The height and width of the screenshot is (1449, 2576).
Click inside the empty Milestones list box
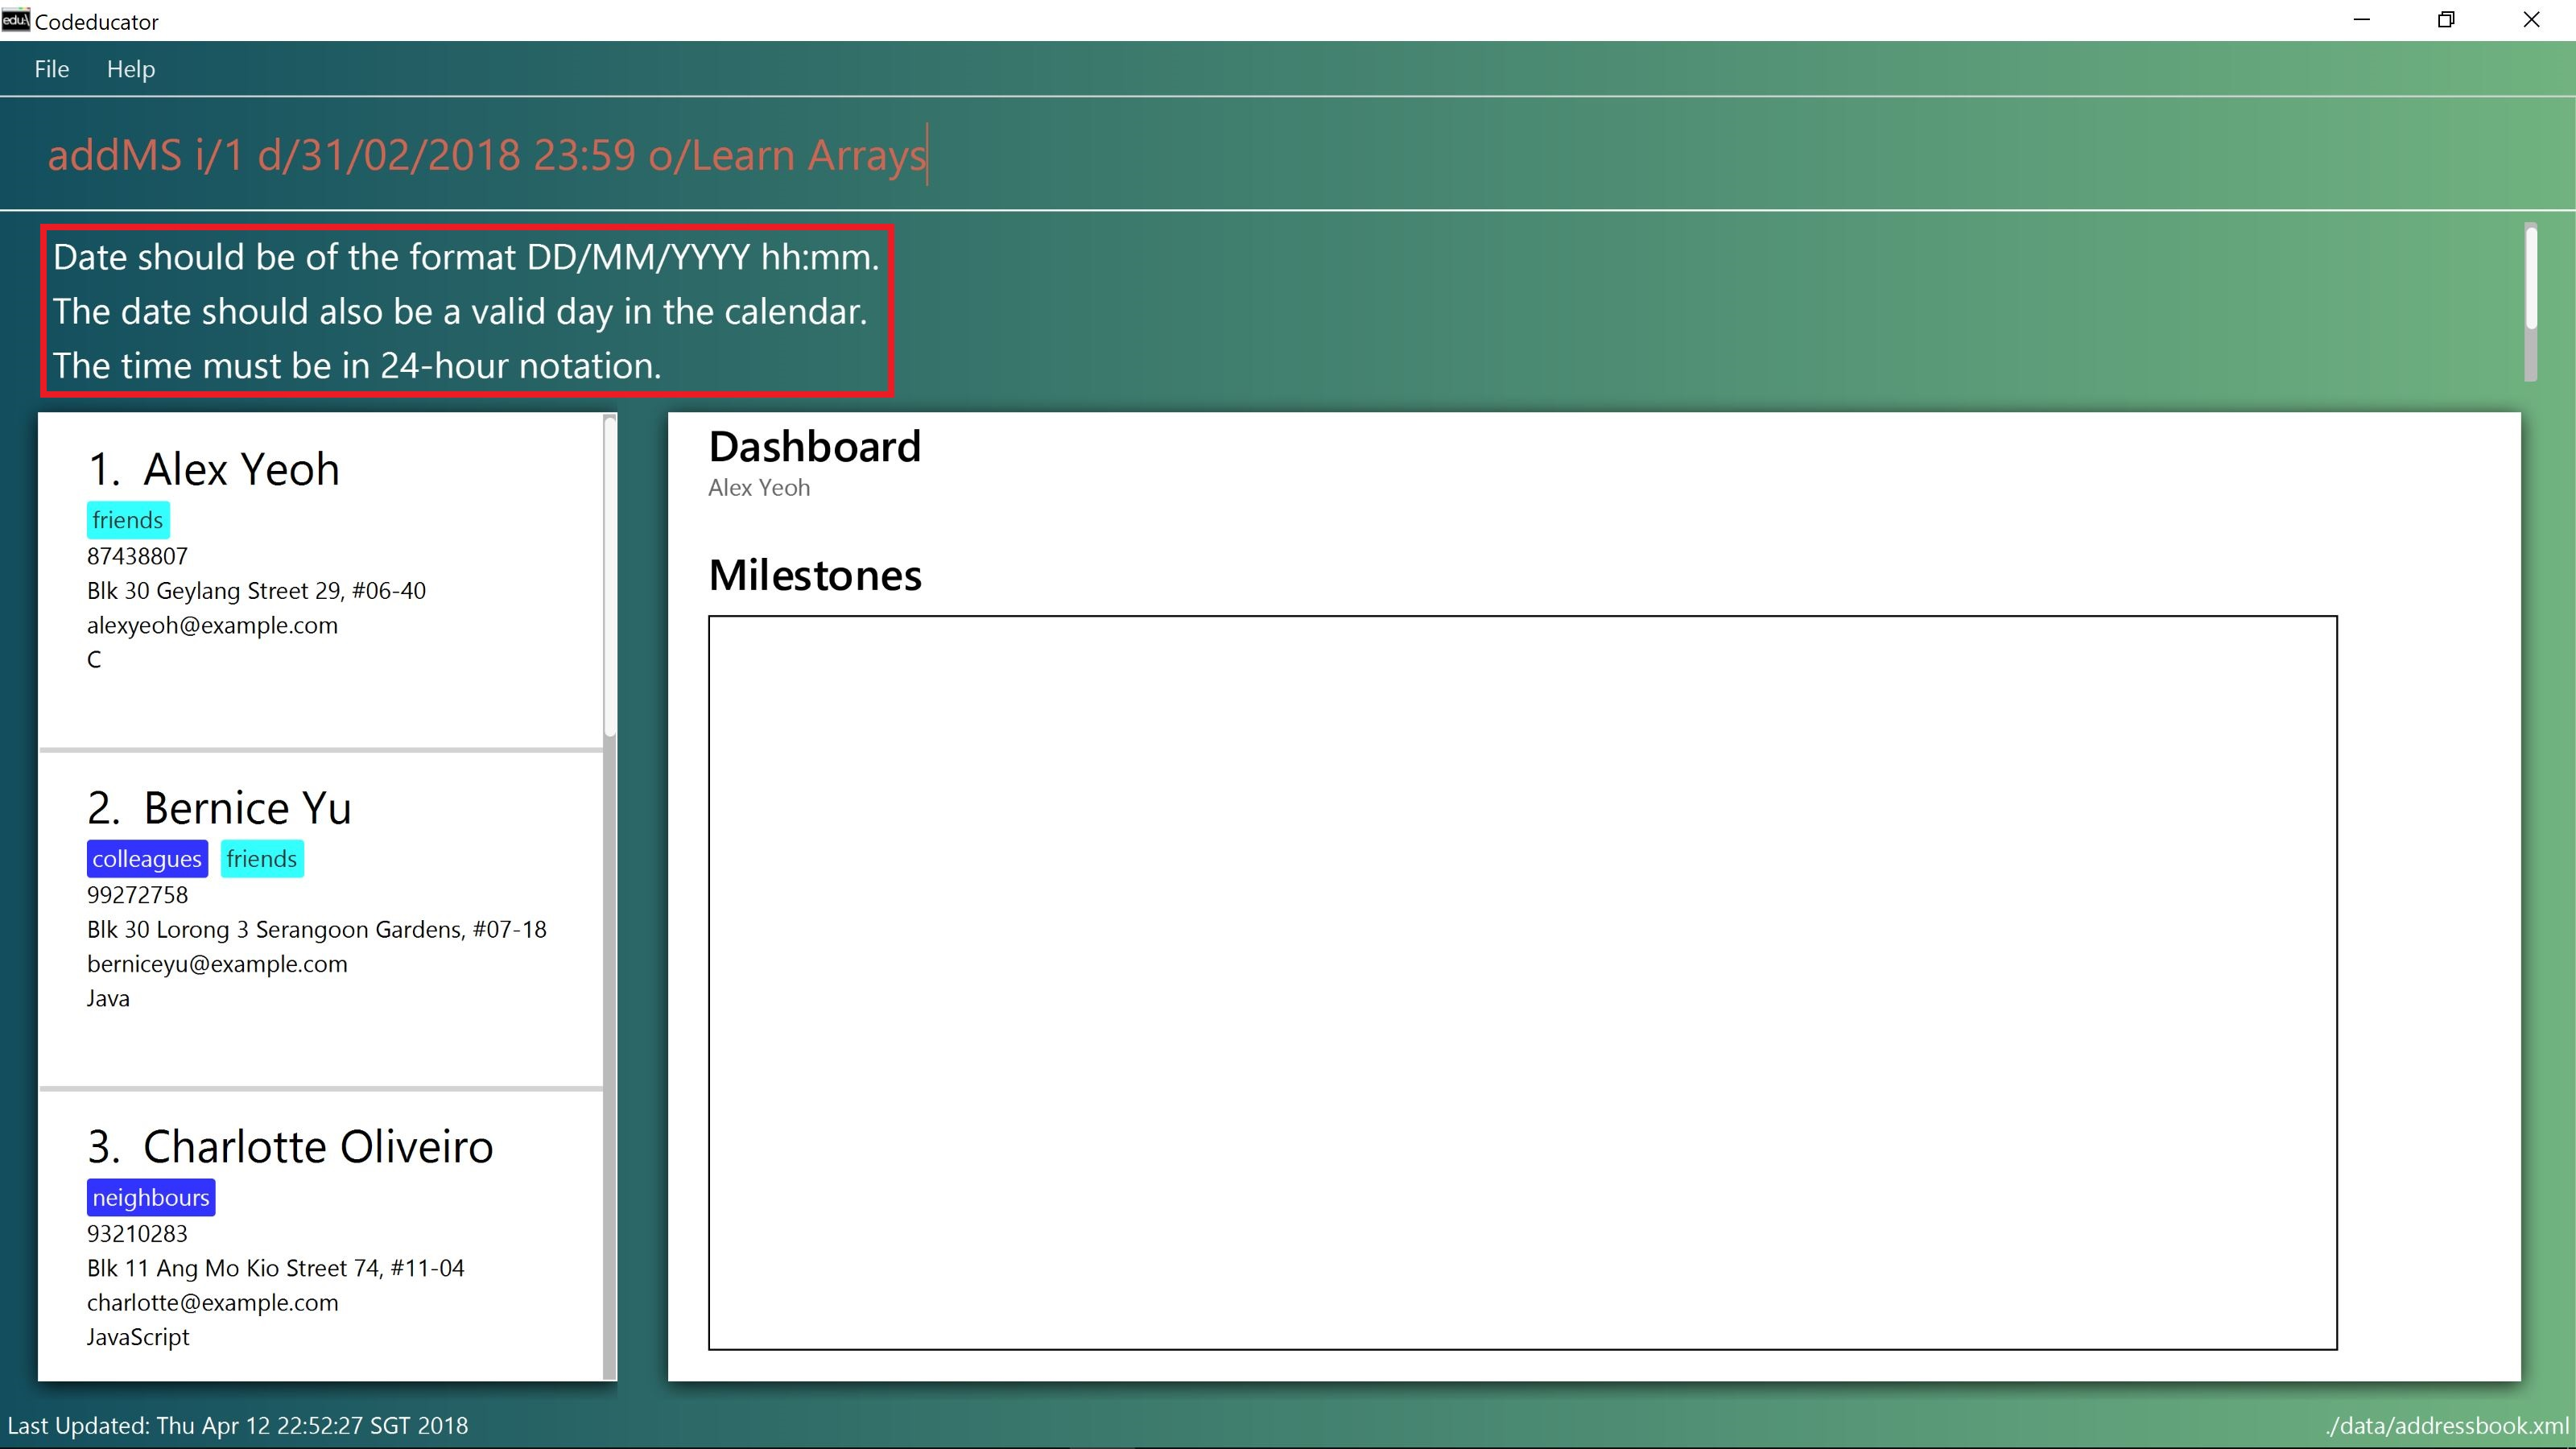1522,982
